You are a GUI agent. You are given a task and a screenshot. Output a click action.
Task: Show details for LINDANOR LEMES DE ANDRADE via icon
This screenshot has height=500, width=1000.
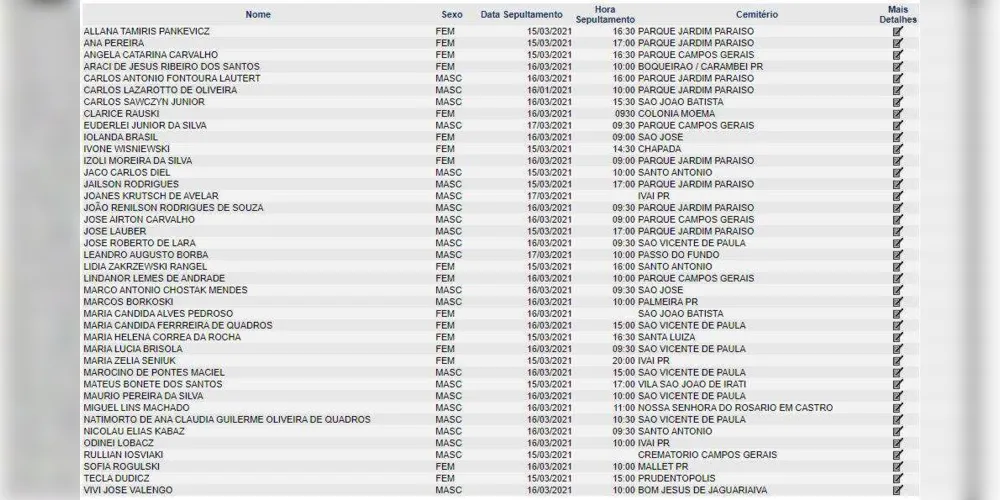tap(898, 279)
